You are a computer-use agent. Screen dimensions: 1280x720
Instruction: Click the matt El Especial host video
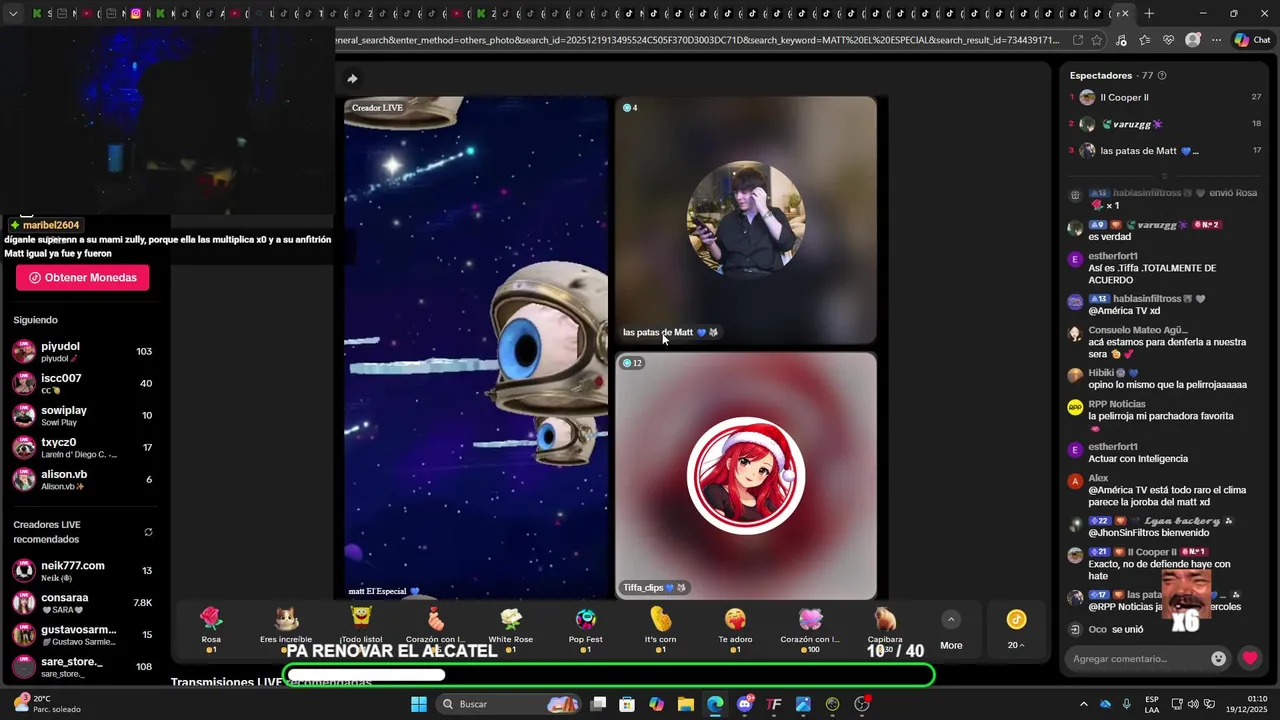(x=476, y=348)
